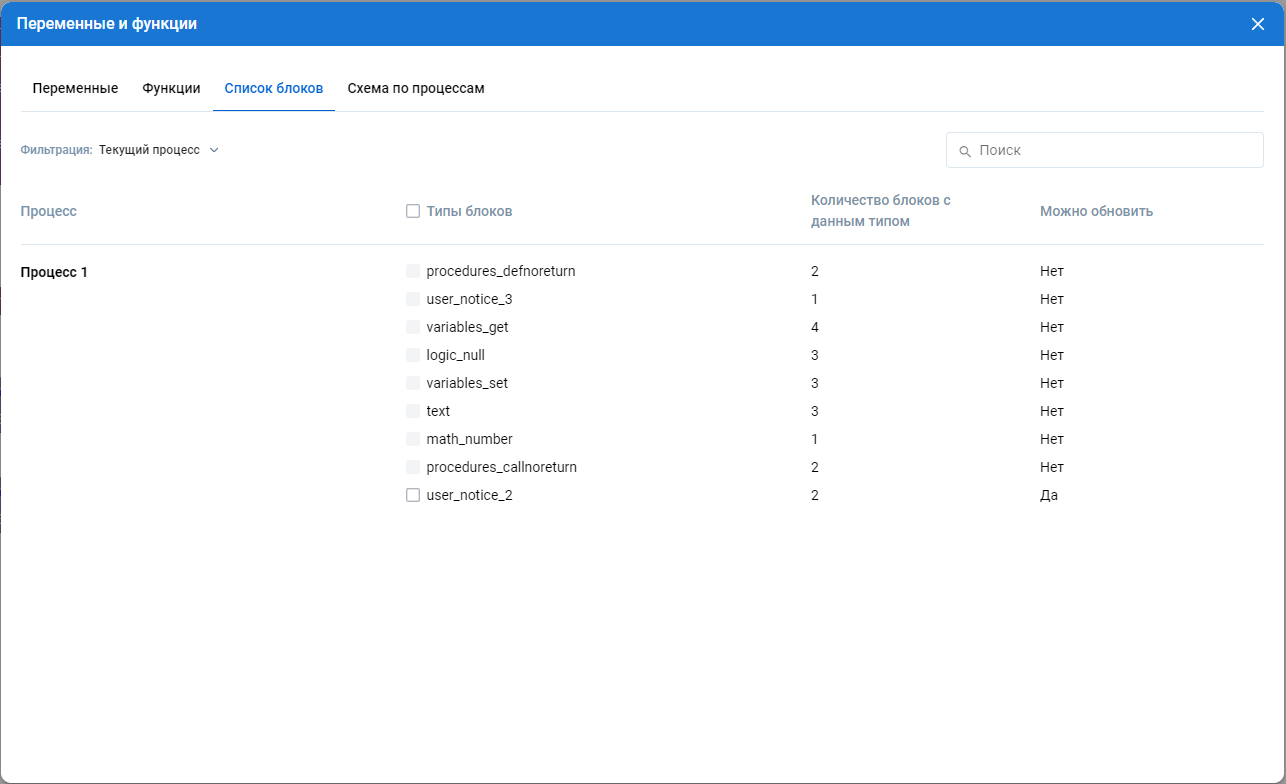Click the procedures_callnoreturn block type name
Screen dimensions: 1286x784
tap(501, 467)
